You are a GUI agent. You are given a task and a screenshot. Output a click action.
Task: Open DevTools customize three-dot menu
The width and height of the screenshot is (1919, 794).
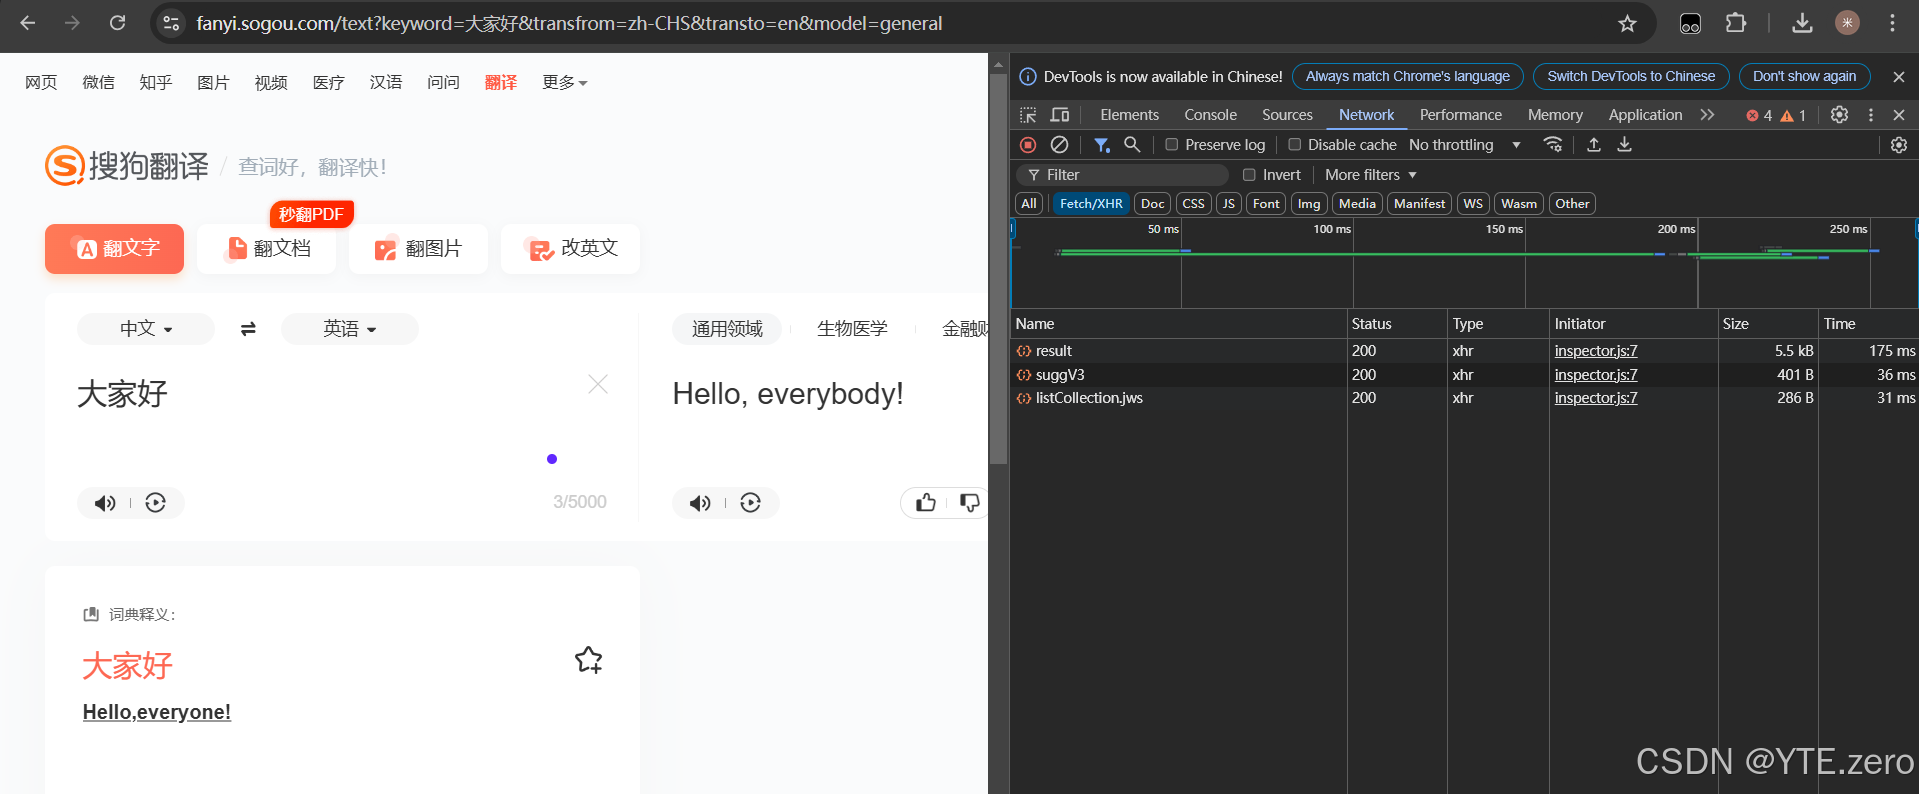tap(1871, 115)
